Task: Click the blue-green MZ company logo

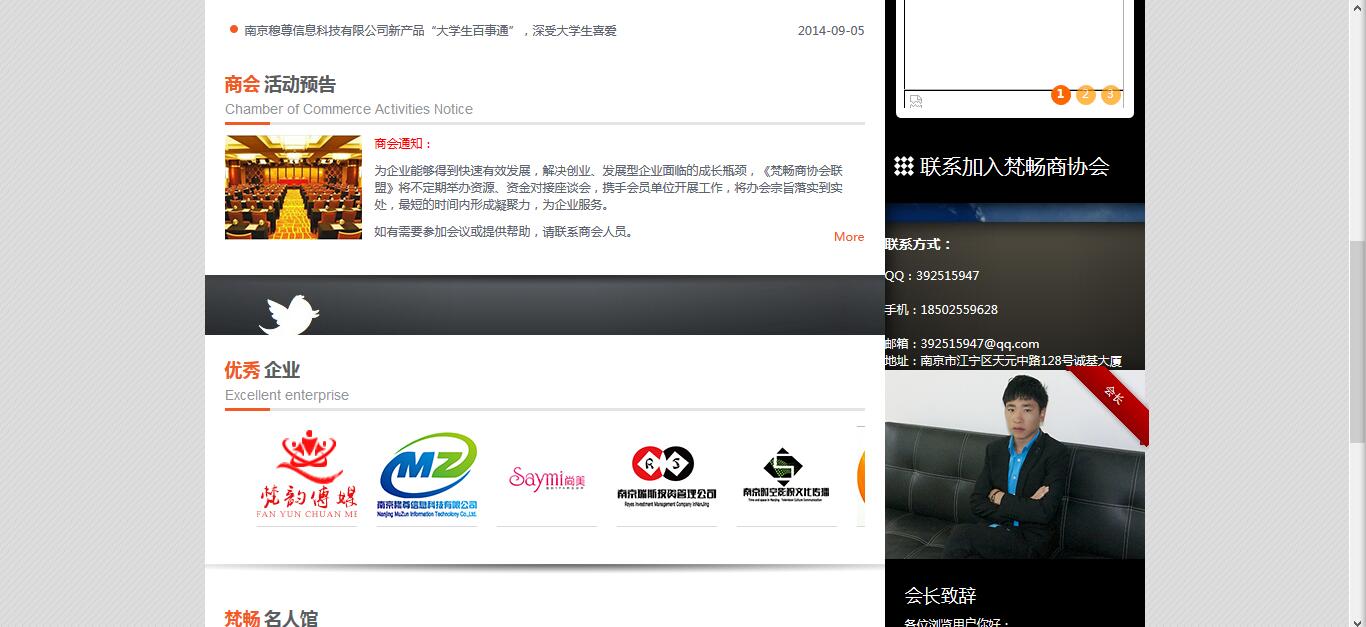Action: coord(427,475)
